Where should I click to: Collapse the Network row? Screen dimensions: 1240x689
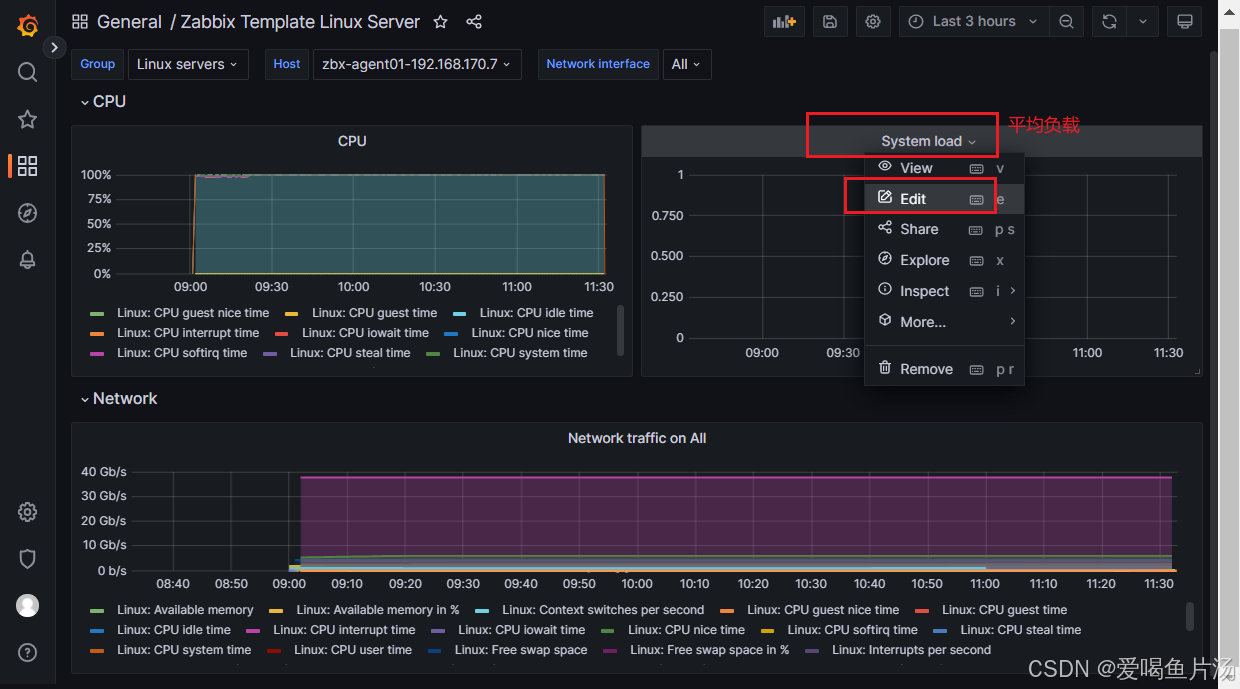119,398
